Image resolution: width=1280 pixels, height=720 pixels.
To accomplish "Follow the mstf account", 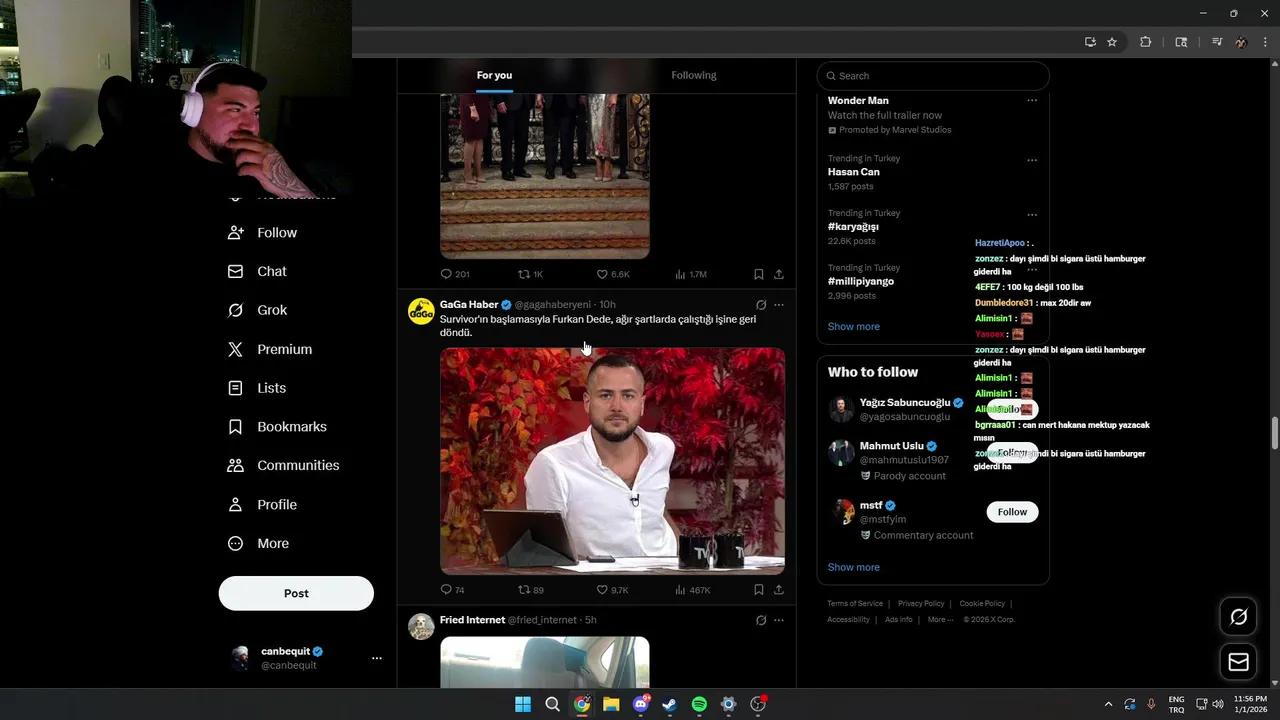I will 1012,512.
